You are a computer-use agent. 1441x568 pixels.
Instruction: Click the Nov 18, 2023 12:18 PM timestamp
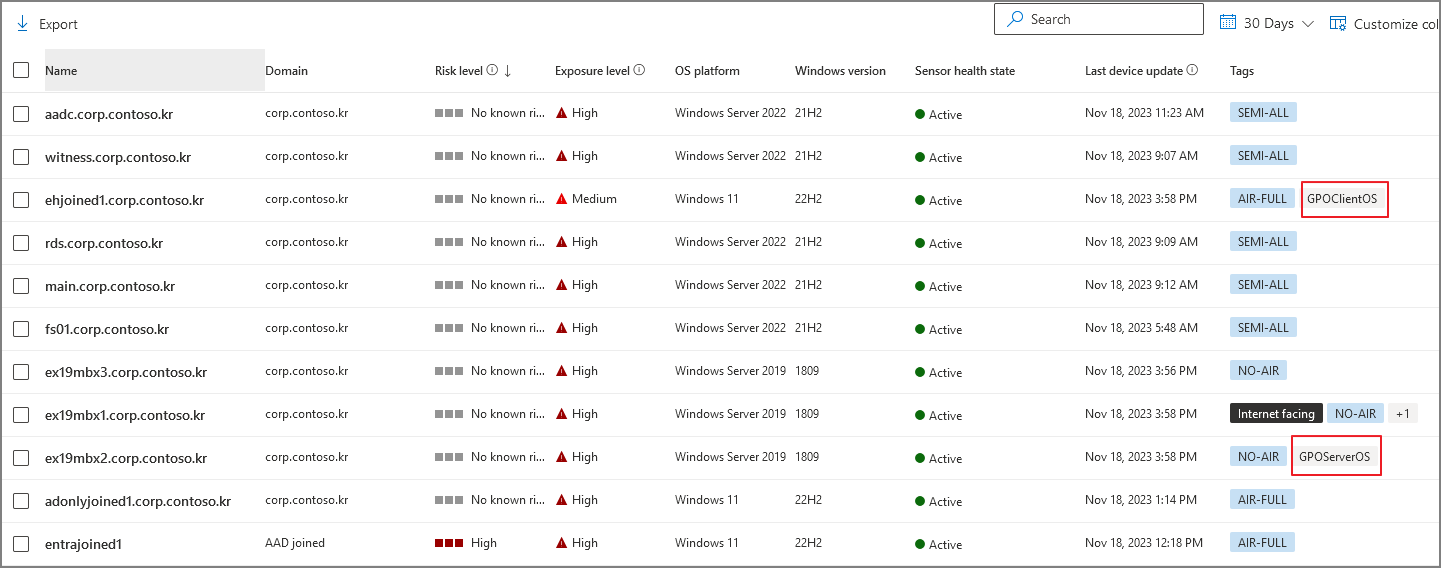point(1144,543)
